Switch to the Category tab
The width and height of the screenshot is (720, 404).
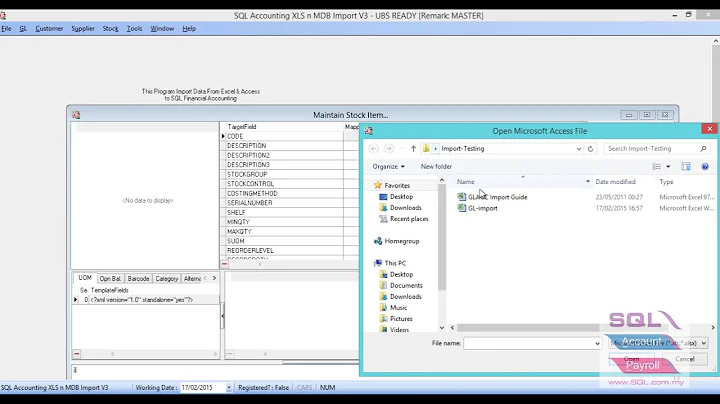[x=166, y=279]
